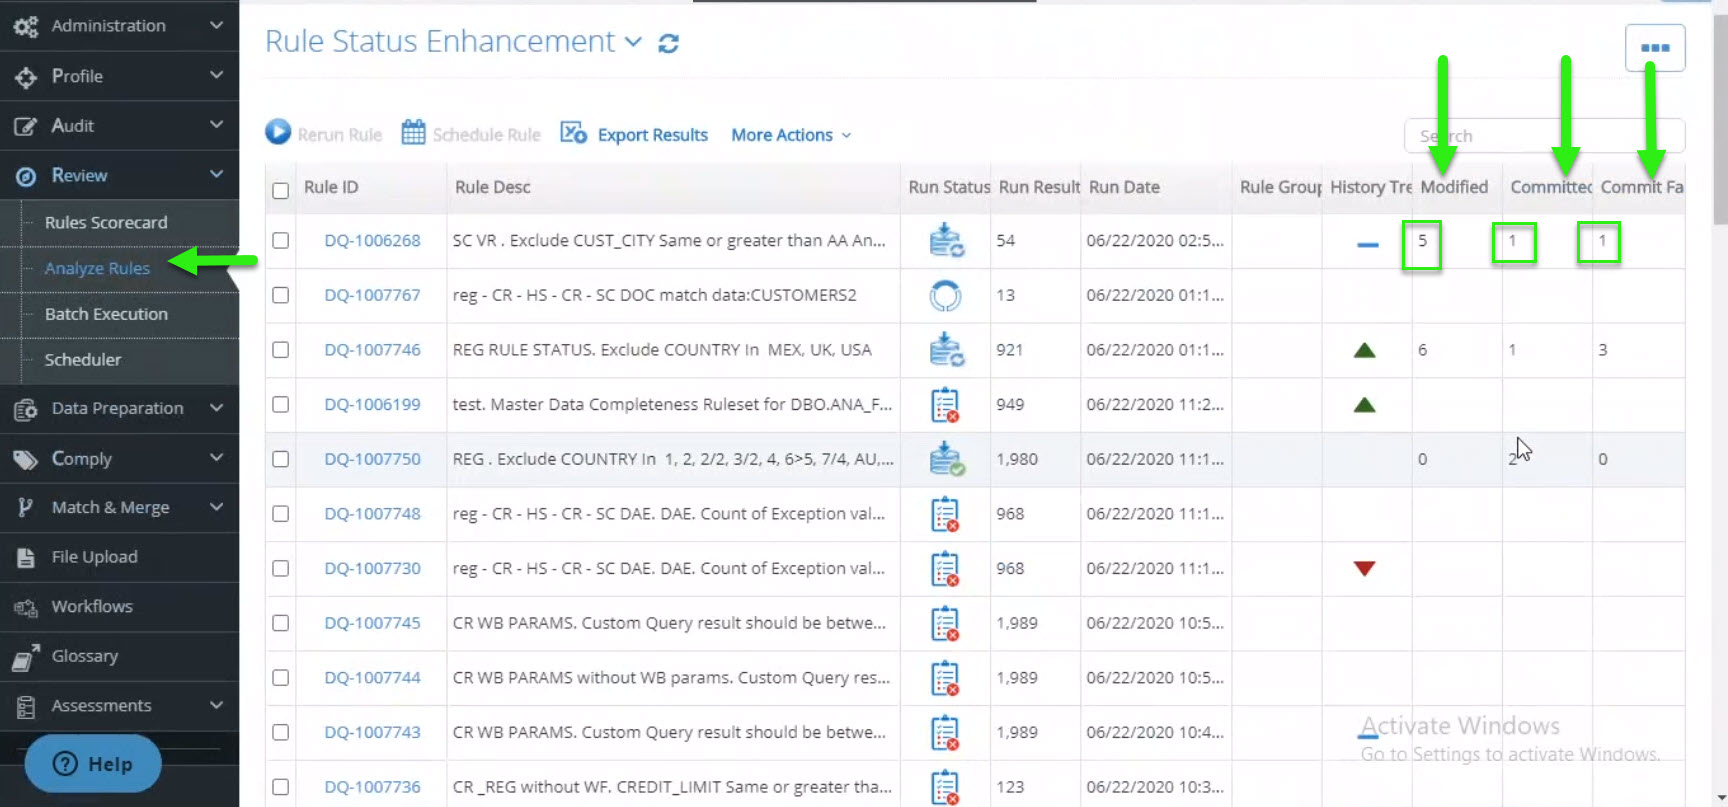
Task: Click the Administration gears icon
Action: [26, 26]
